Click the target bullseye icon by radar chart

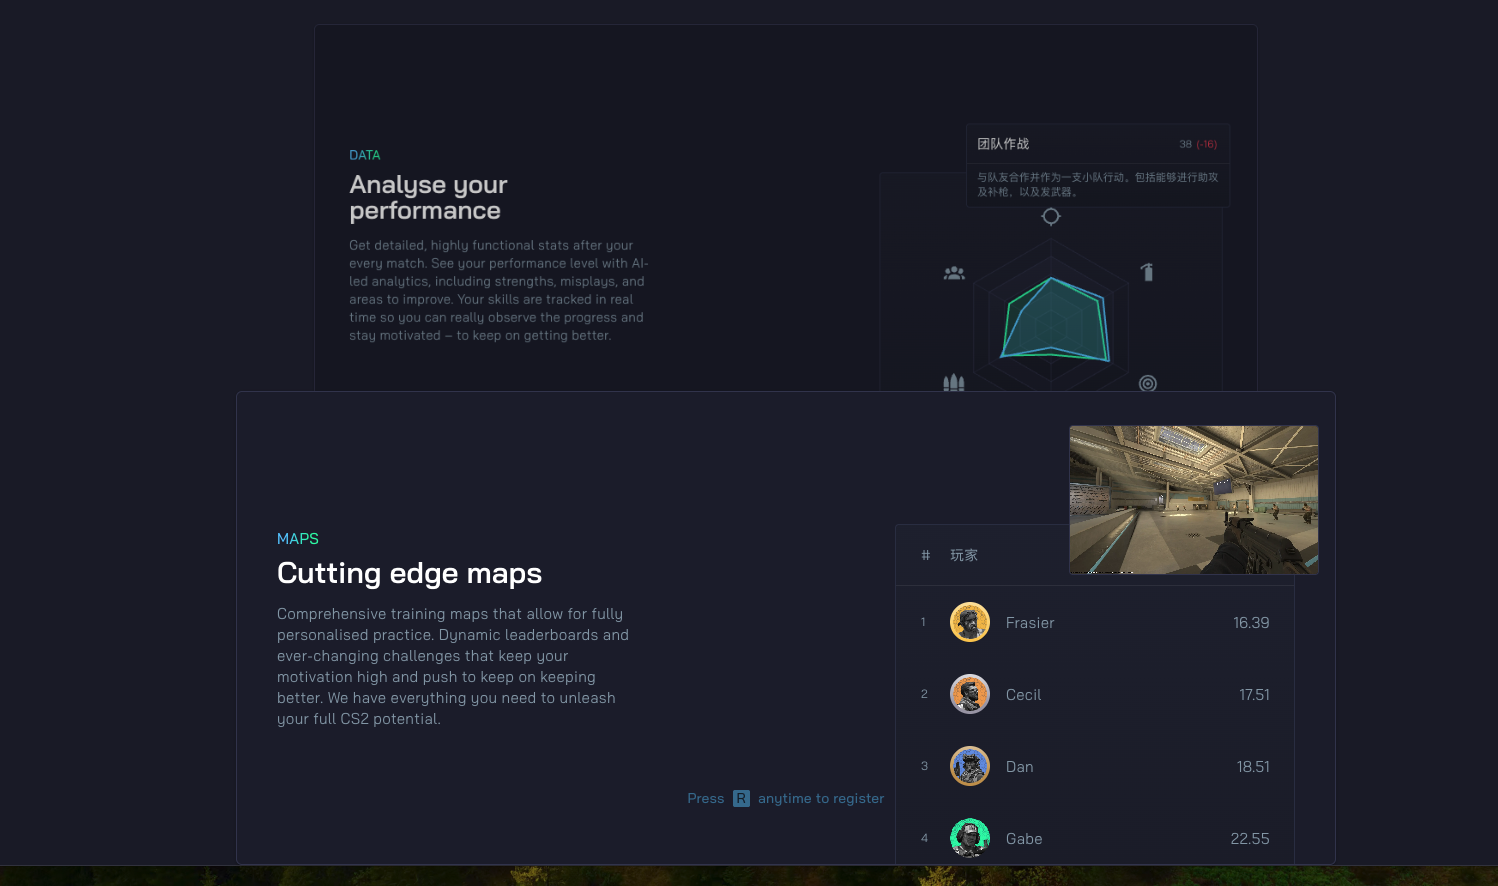[1148, 383]
